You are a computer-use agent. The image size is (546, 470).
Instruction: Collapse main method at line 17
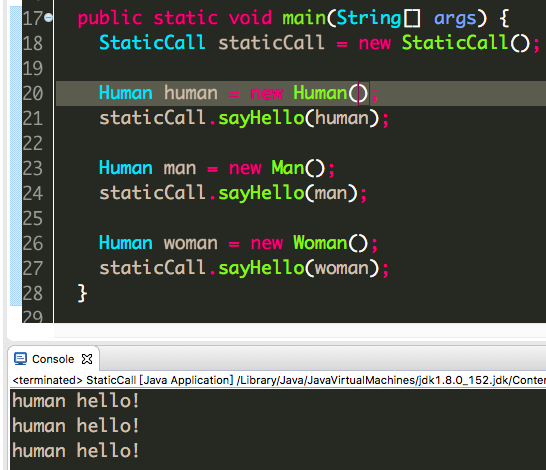(48, 17)
